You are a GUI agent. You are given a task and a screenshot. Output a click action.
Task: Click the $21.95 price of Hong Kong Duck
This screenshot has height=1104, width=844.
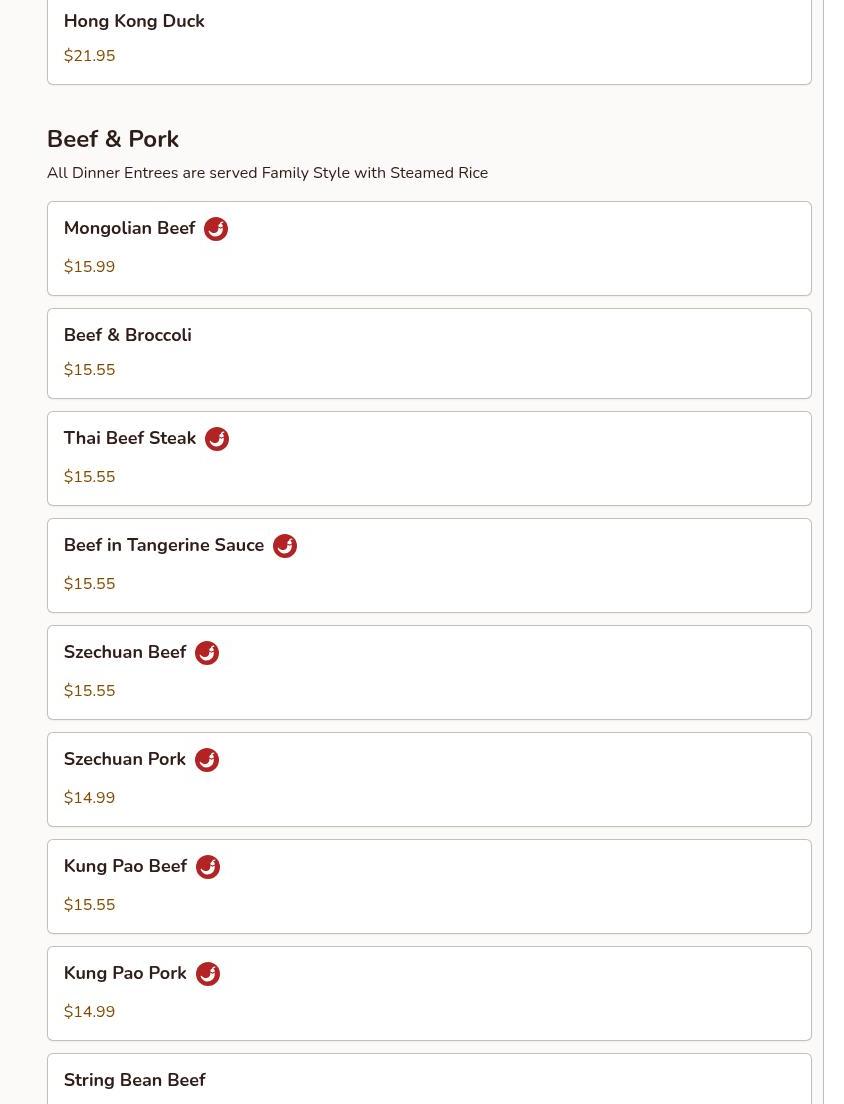(x=90, y=56)
